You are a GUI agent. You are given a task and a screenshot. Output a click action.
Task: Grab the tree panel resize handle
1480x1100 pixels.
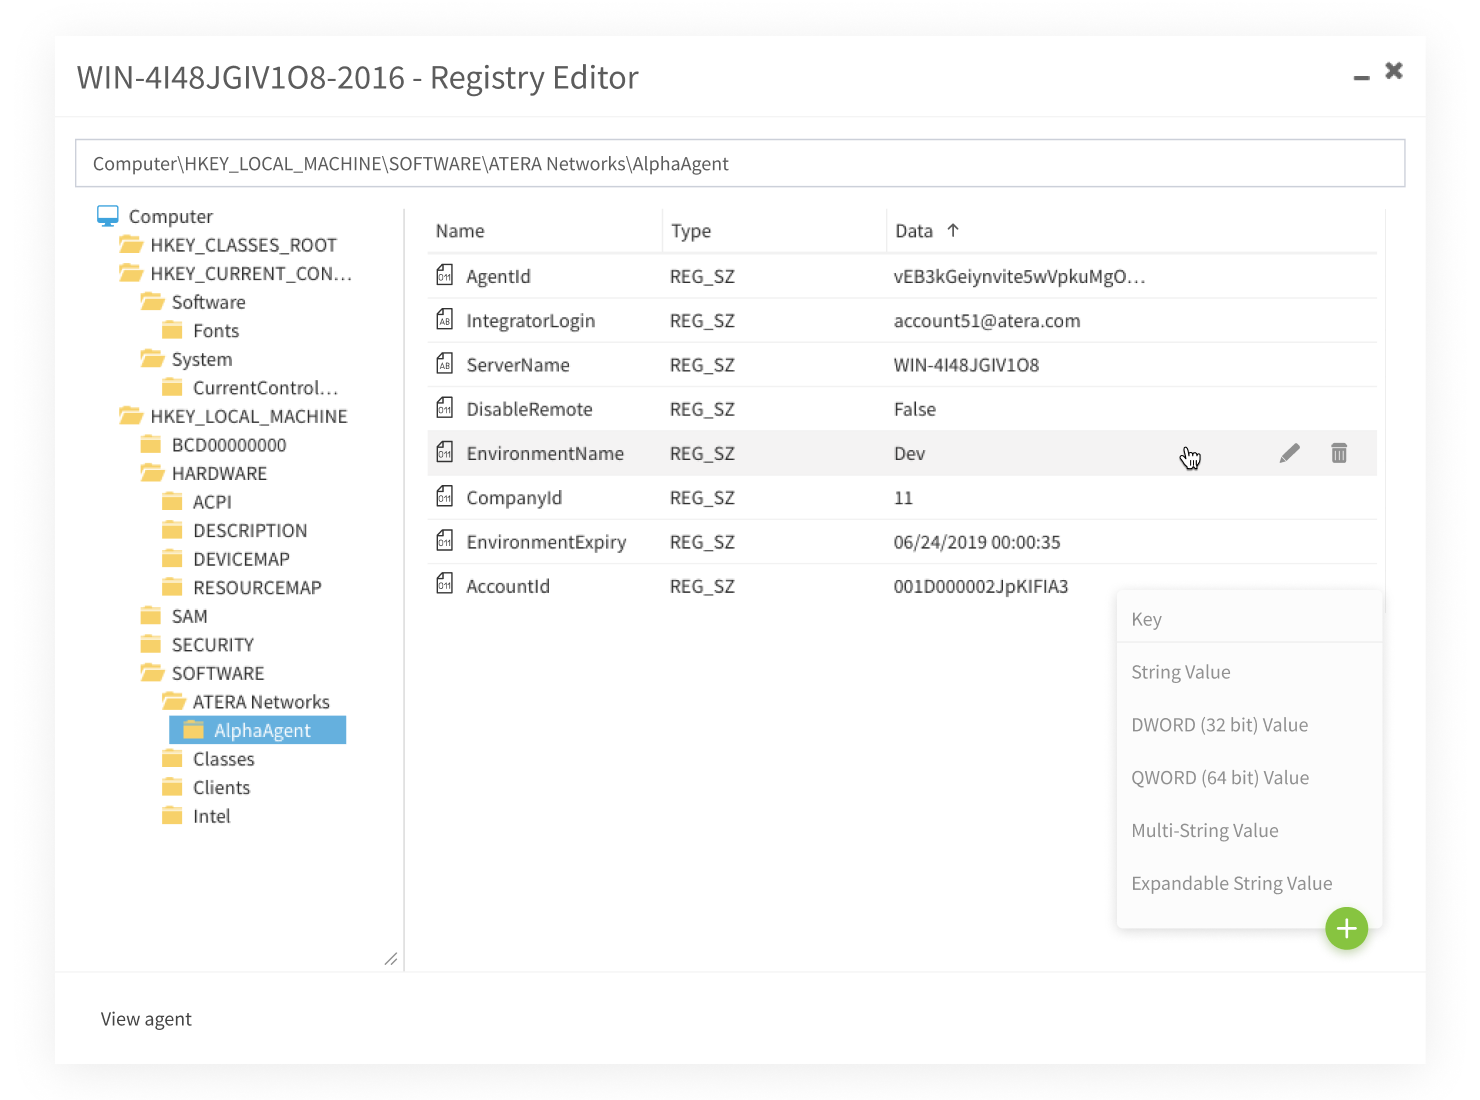tap(391, 959)
